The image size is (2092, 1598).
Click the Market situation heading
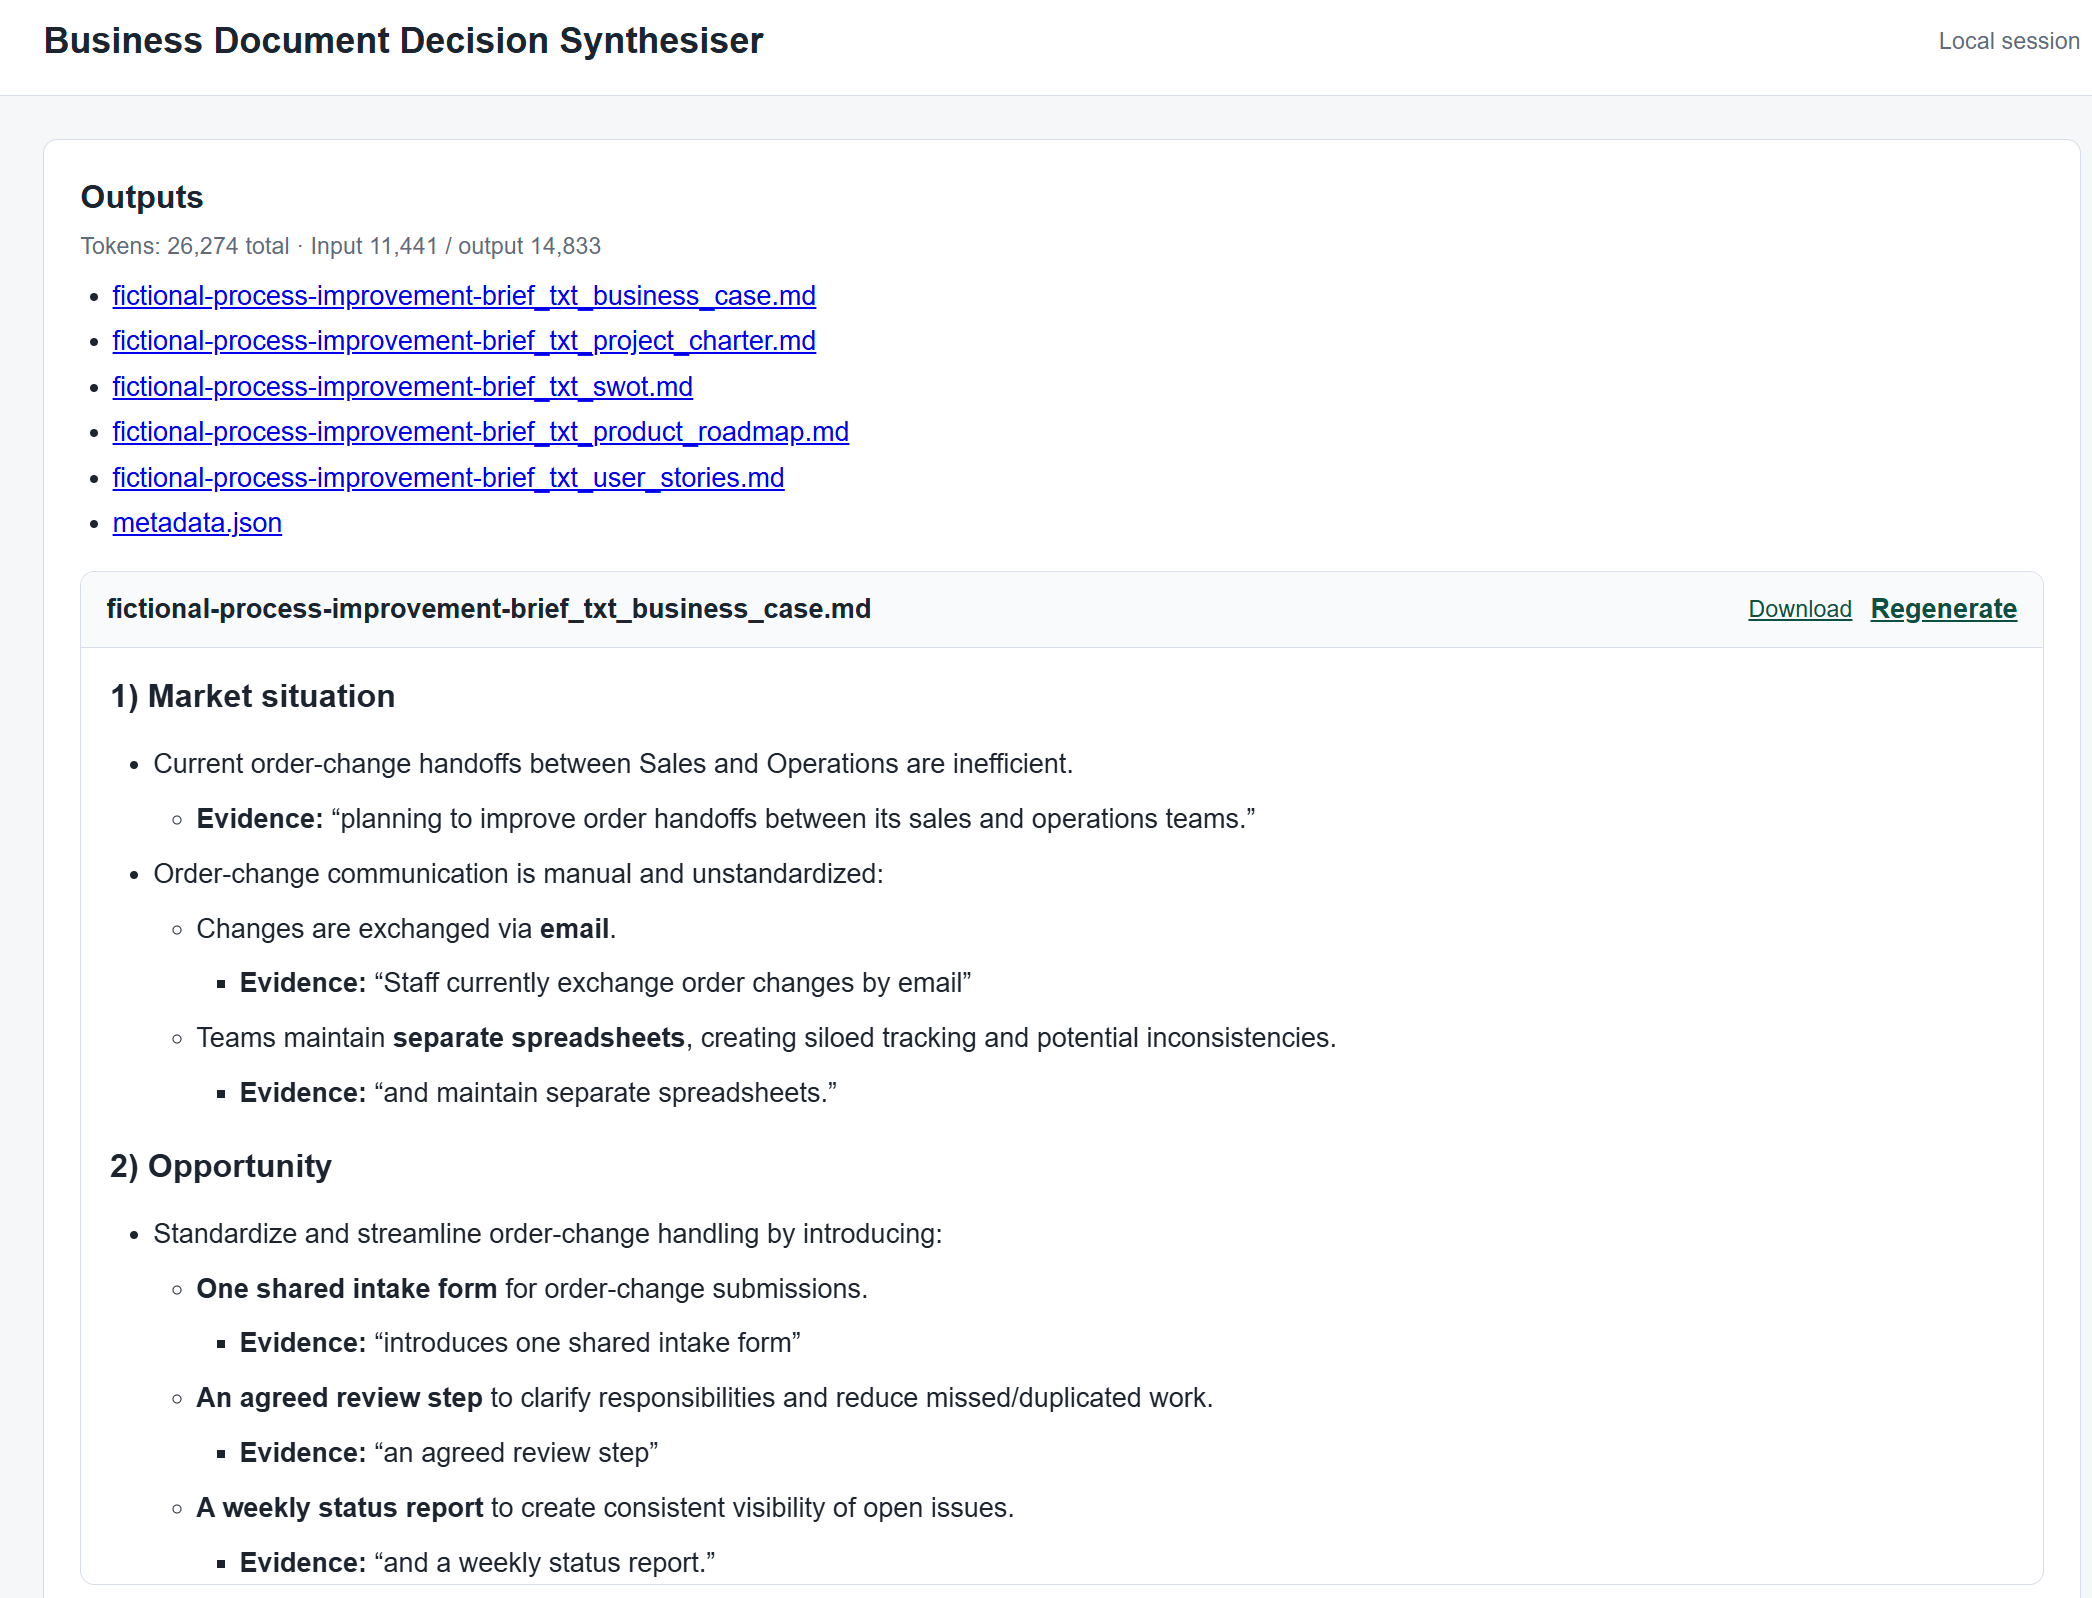(x=252, y=696)
